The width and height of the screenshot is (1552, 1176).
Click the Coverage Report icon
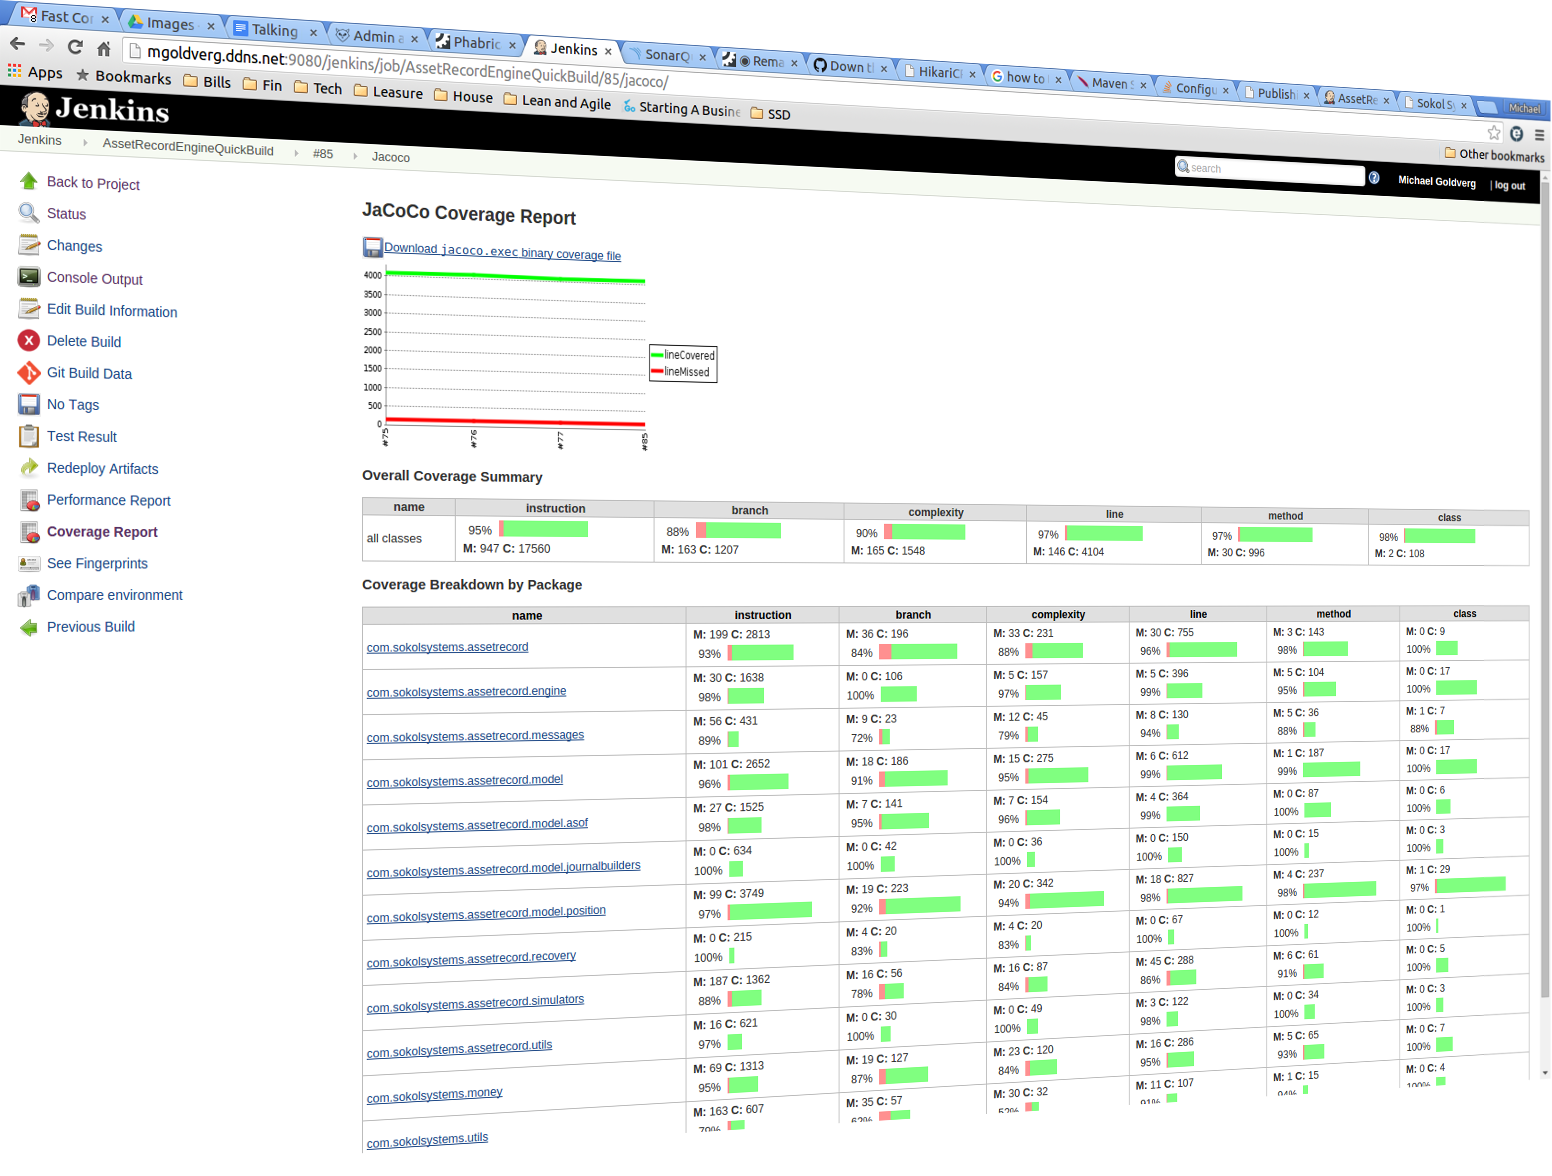(x=29, y=532)
